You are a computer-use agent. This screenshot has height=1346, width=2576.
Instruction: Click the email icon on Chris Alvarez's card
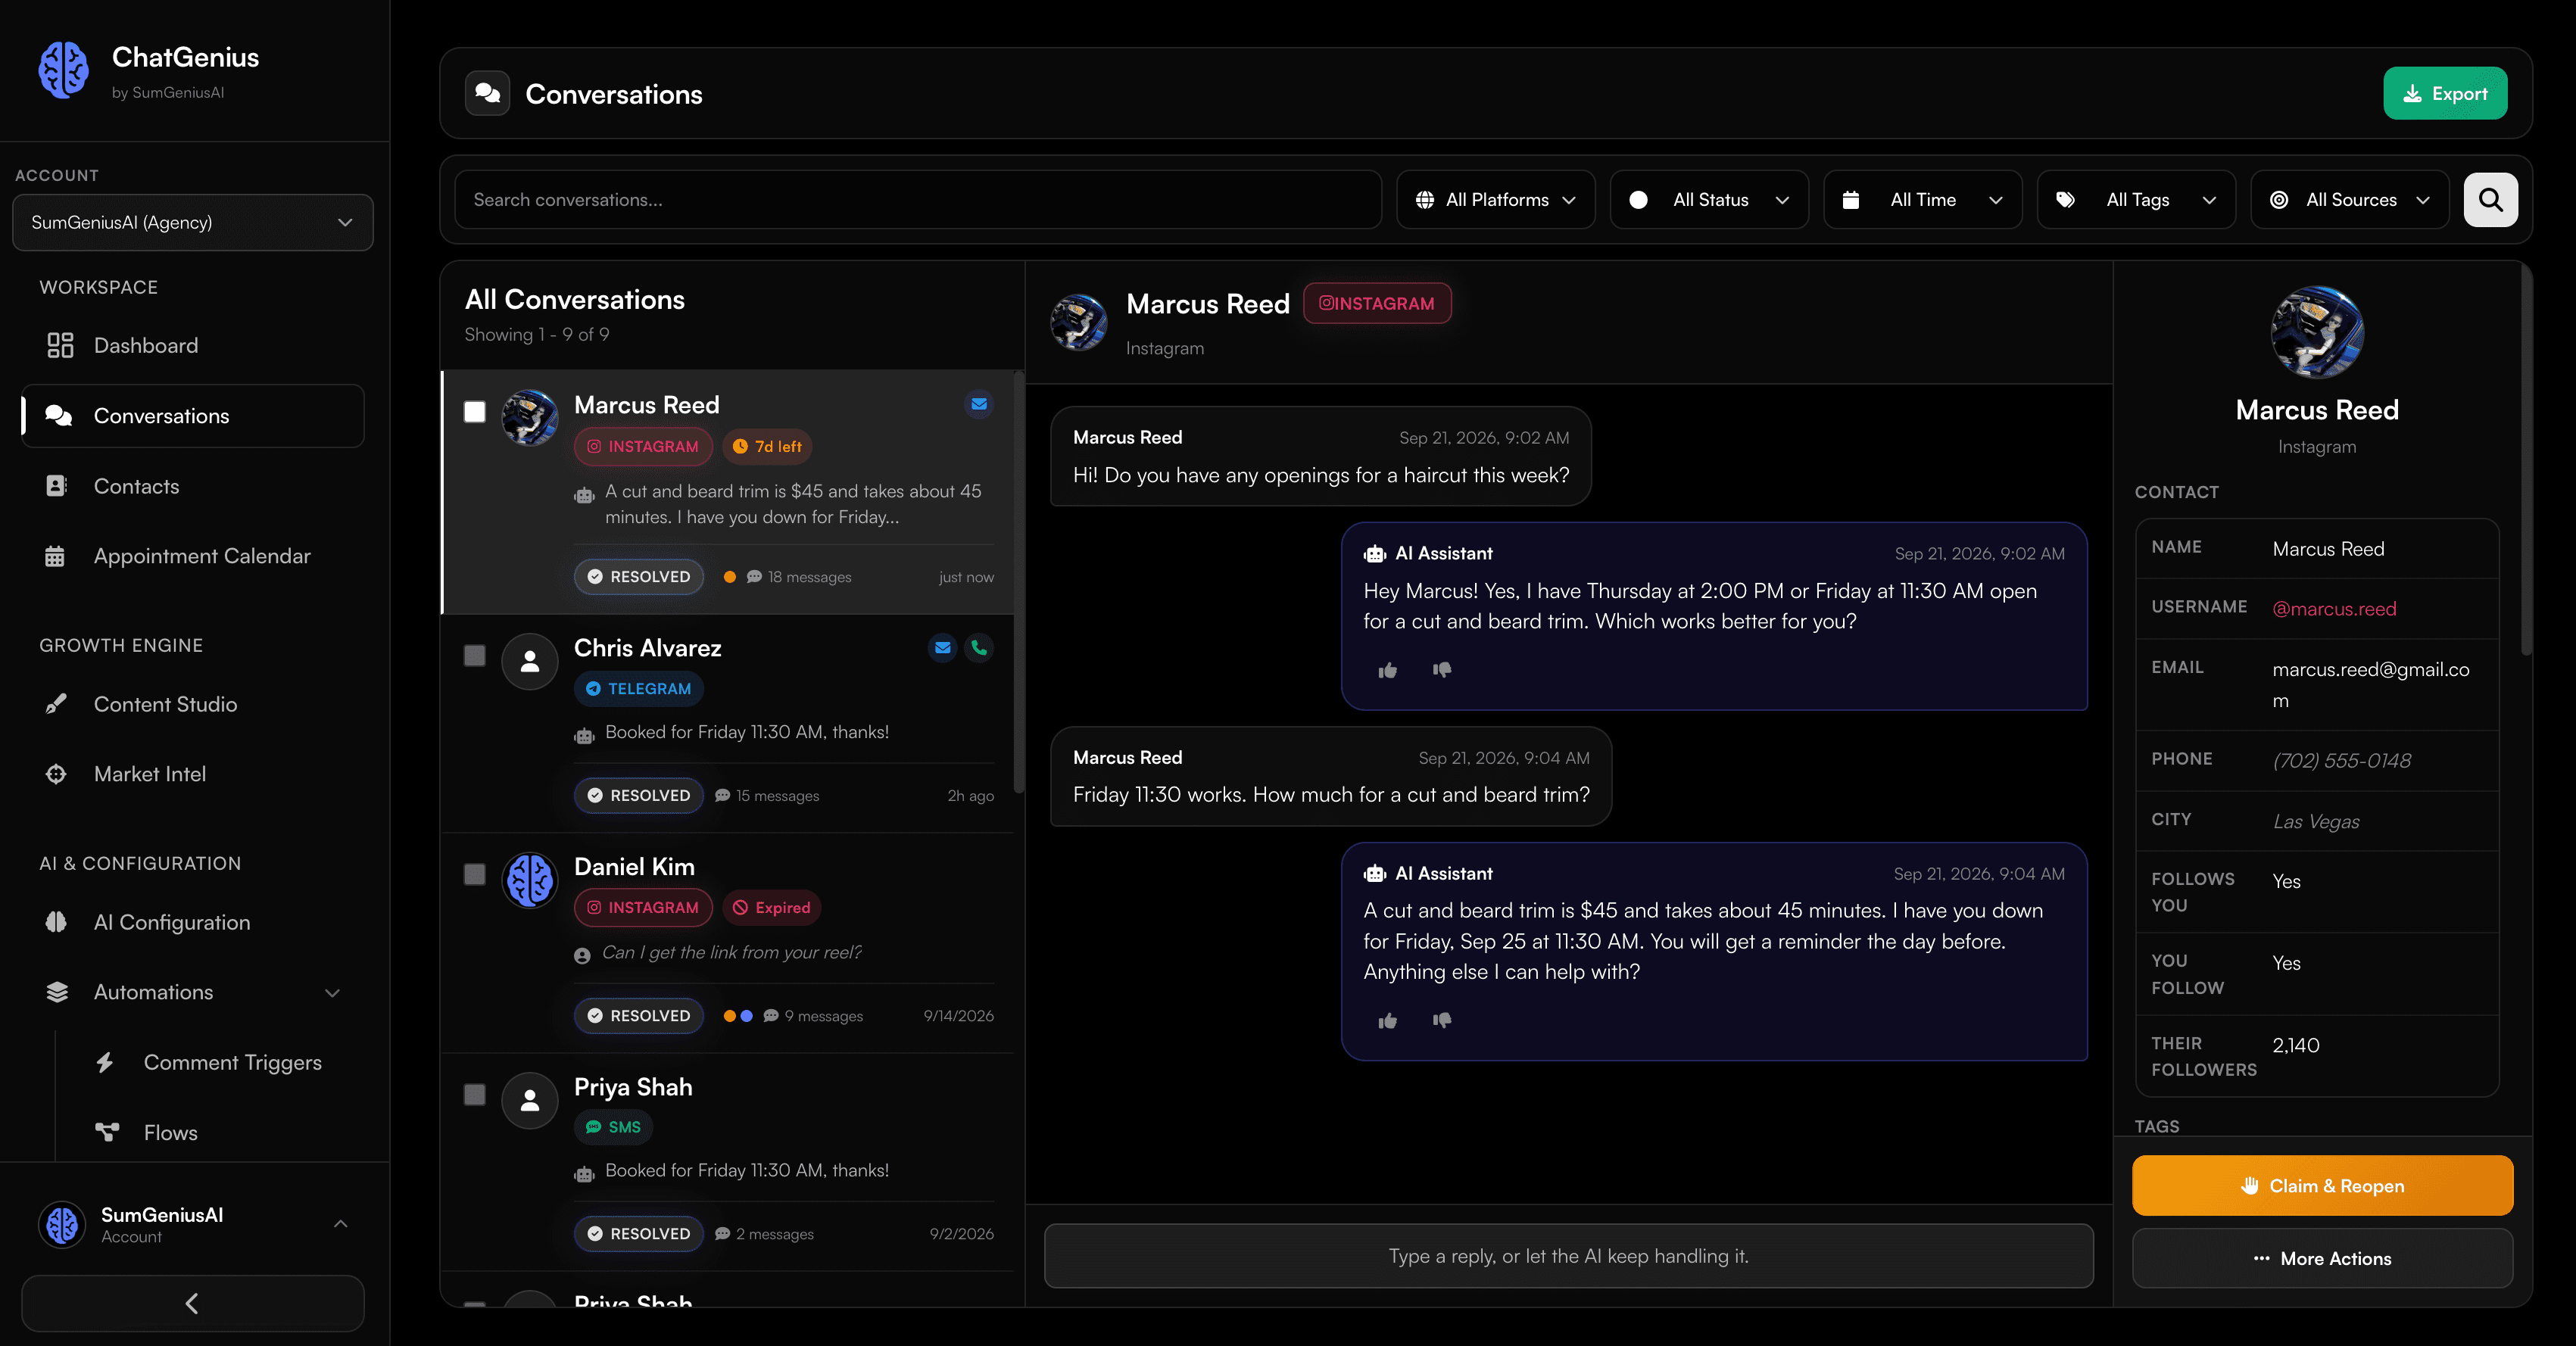tap(942, 648)
